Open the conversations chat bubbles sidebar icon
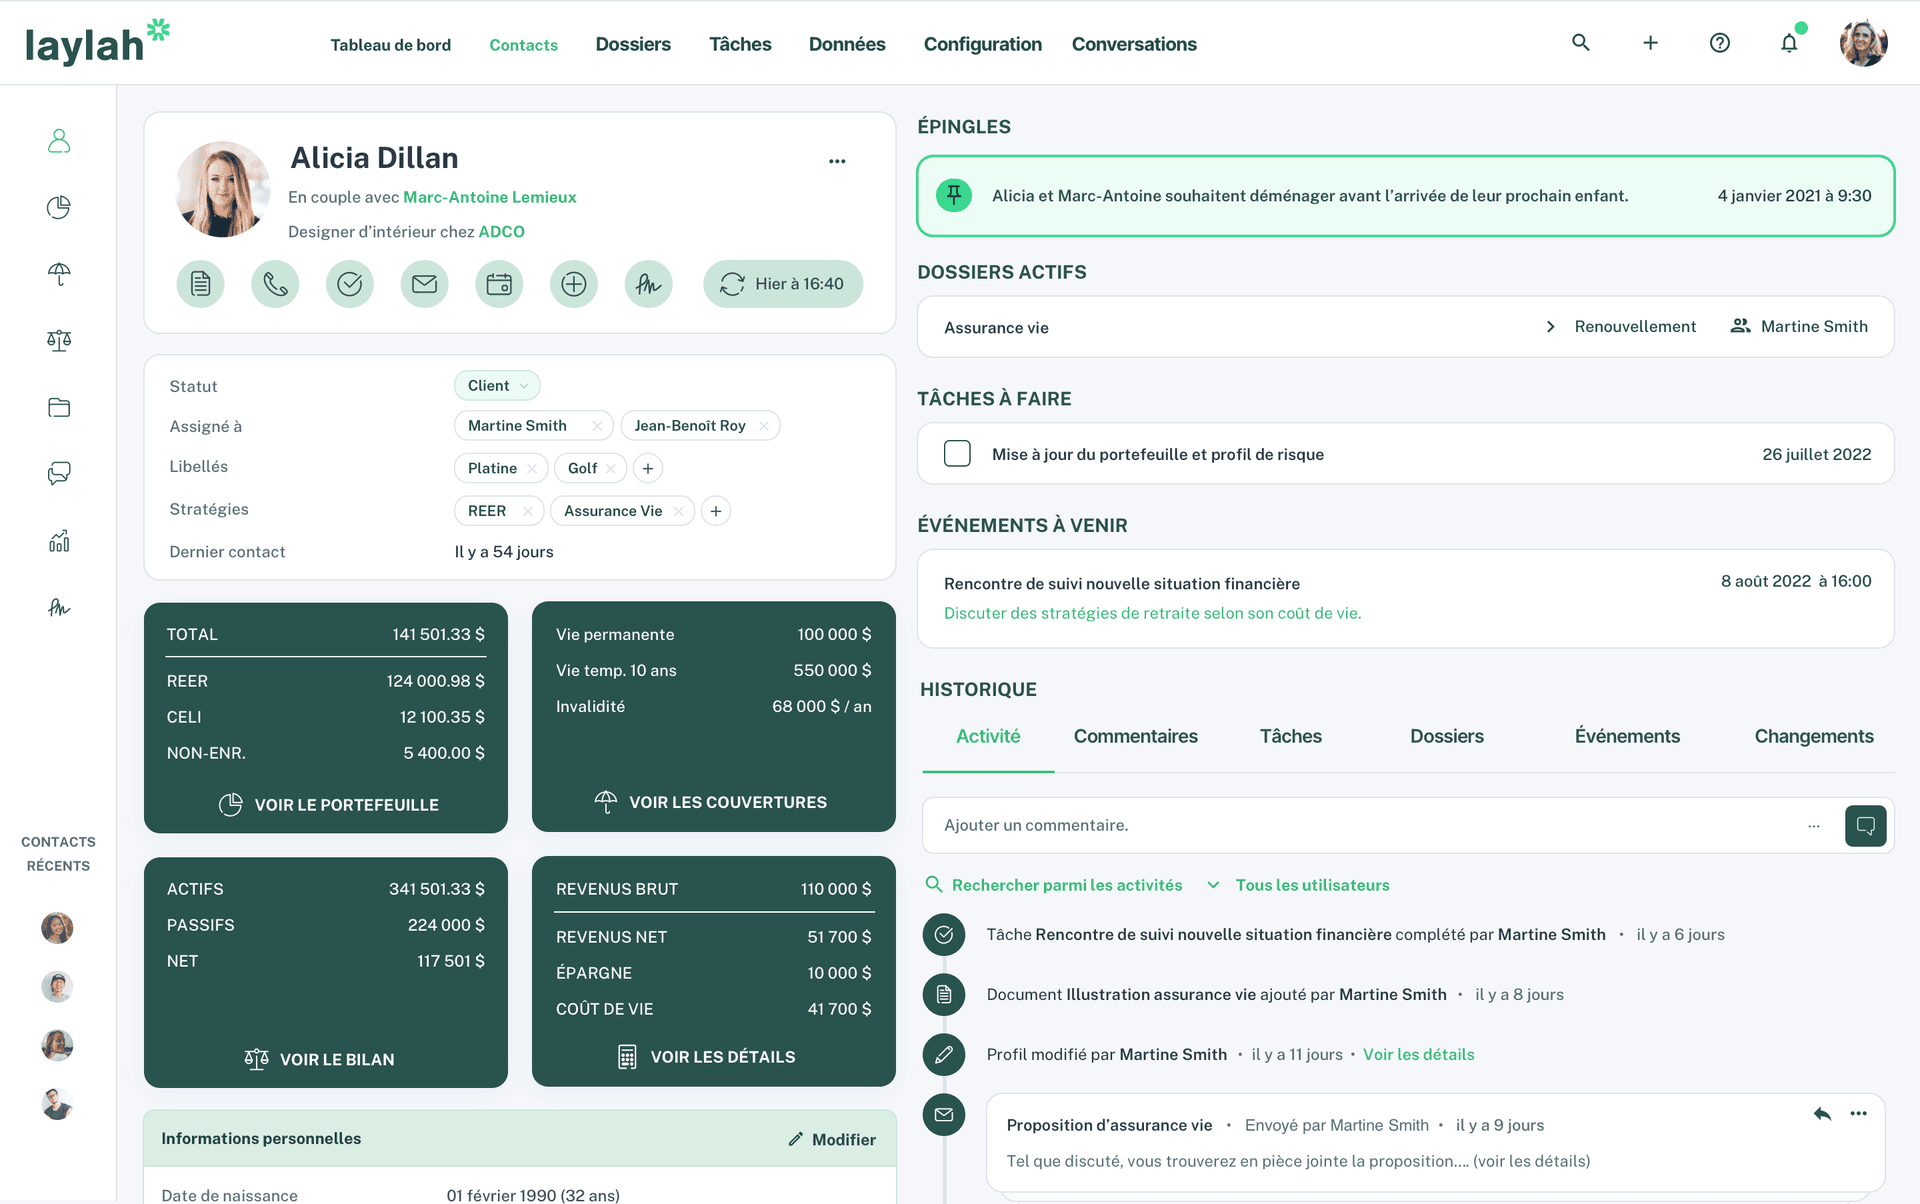 (x=59, y=473)
